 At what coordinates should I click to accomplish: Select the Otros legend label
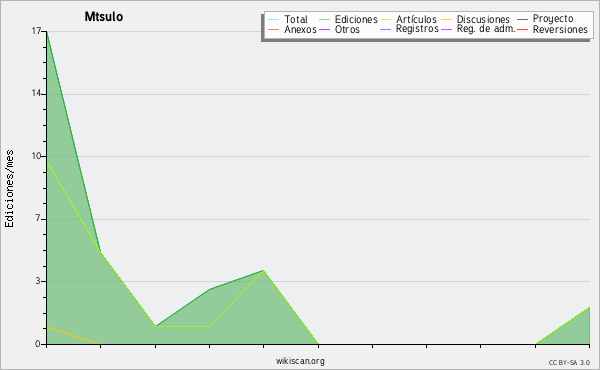pyautogui.click(x=347, y=29)
